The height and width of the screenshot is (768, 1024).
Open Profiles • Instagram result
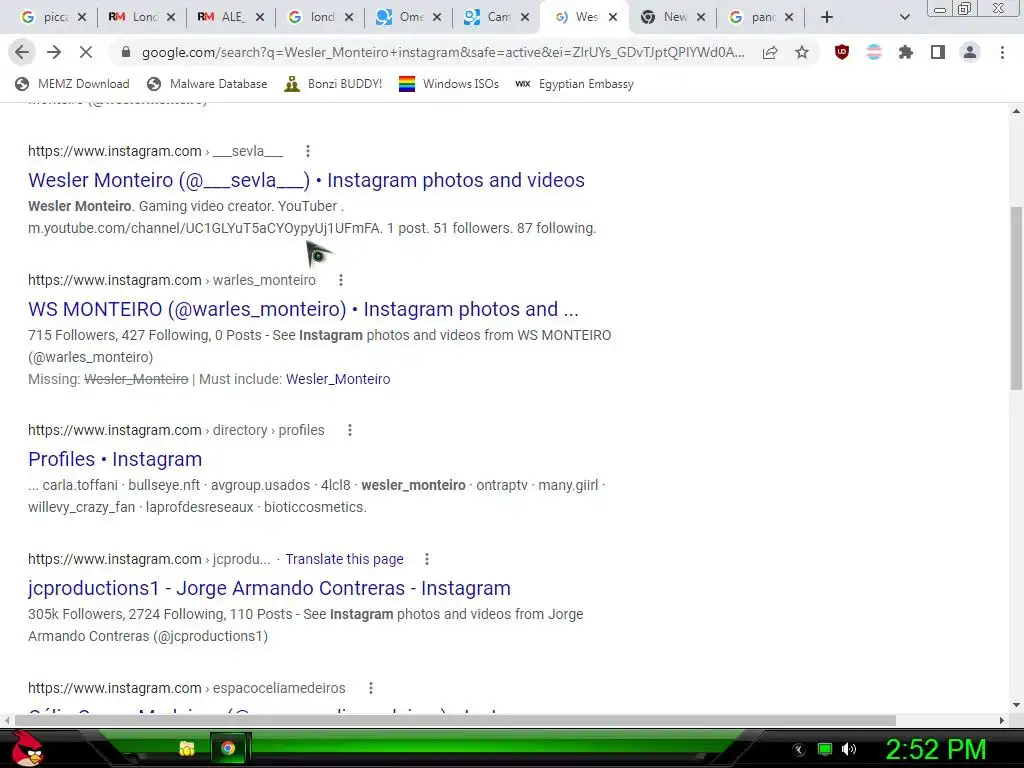pyautogui.click(x=115, y=459)
